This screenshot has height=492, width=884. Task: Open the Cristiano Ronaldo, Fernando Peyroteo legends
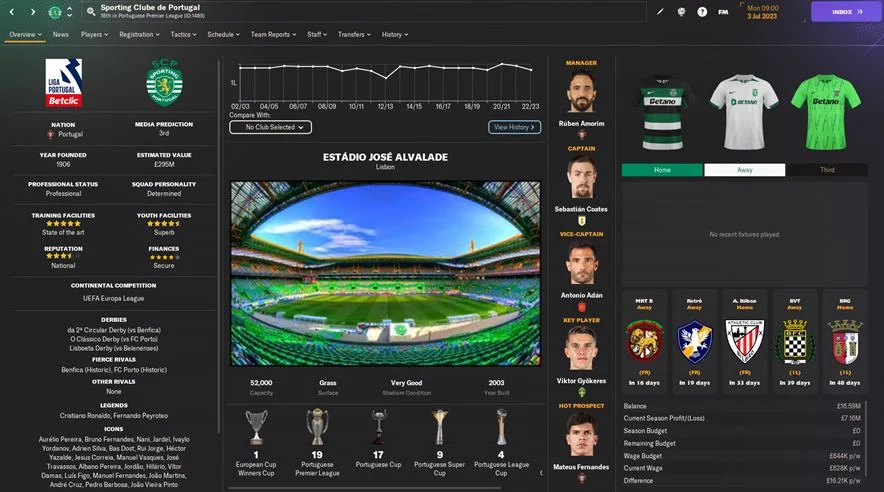point(114,416)
